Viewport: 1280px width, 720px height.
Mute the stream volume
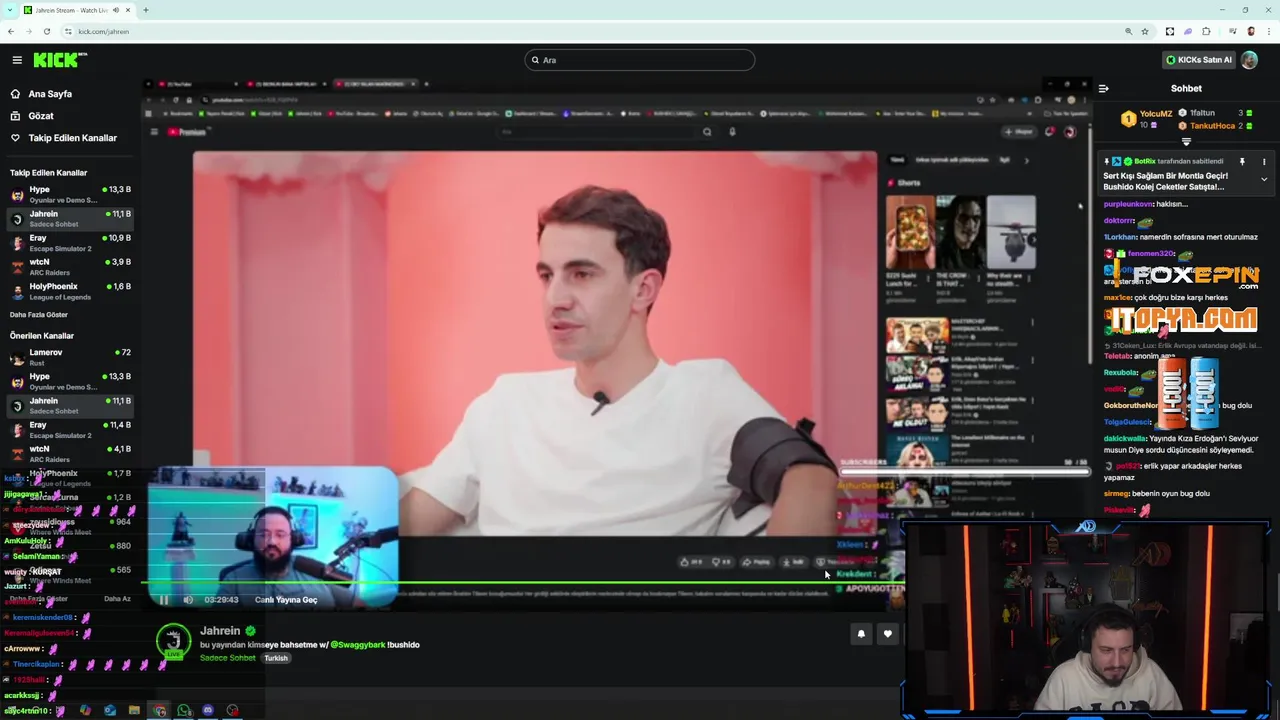[188, 600]
